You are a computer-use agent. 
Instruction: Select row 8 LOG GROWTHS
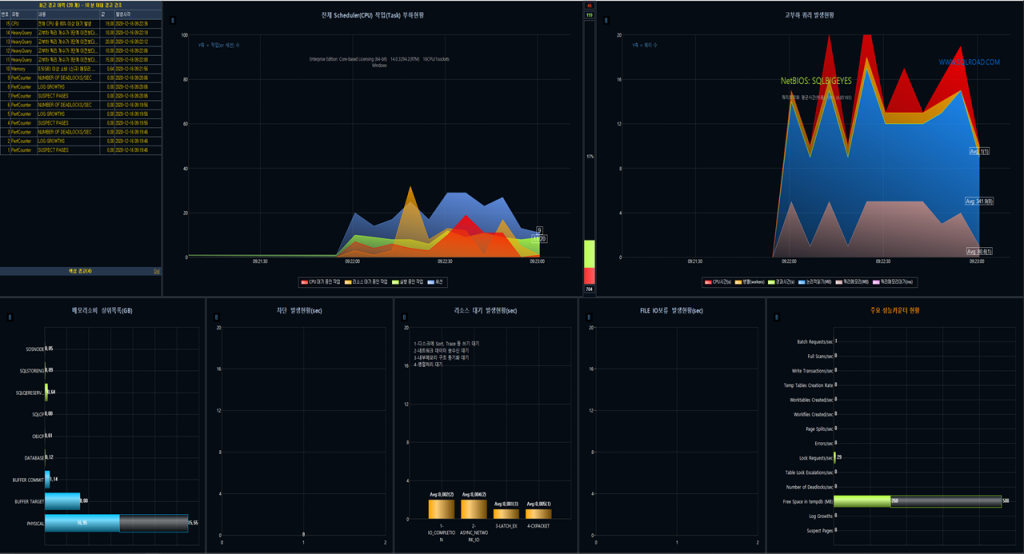[x=81, y=87]
